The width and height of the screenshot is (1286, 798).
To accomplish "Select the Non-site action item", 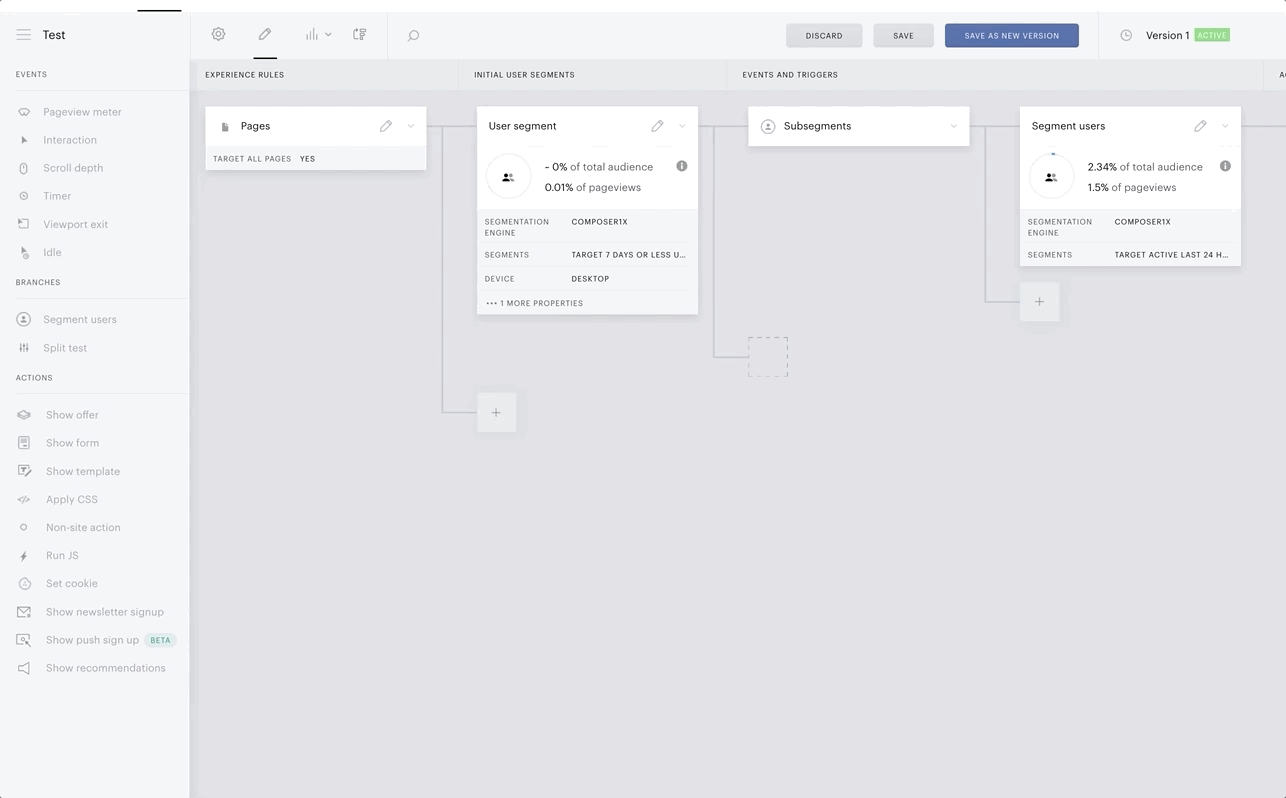I will click(x=83, y=527).
